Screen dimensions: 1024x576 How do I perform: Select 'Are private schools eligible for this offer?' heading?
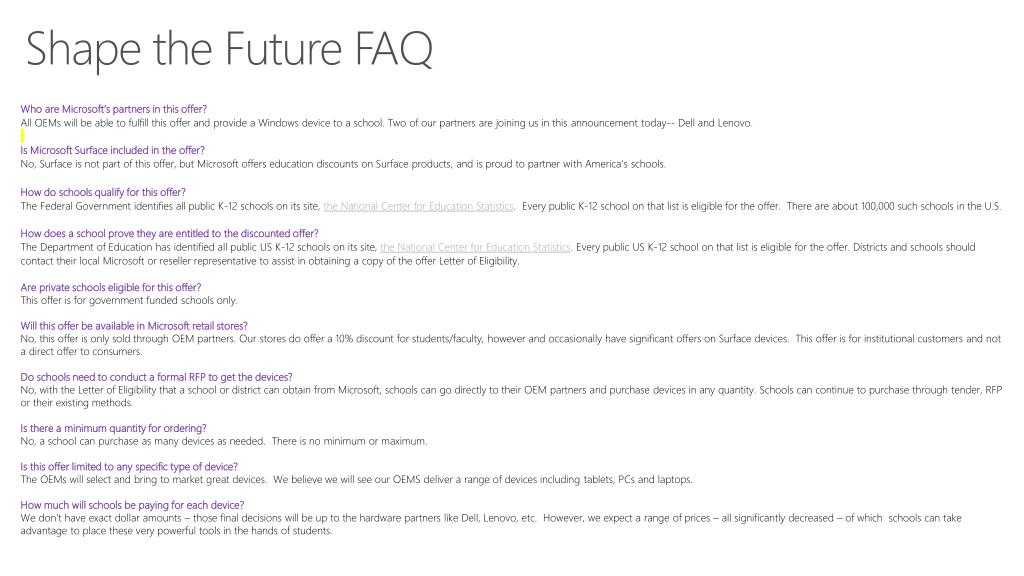pyautogui.click(x=111, y=287)
